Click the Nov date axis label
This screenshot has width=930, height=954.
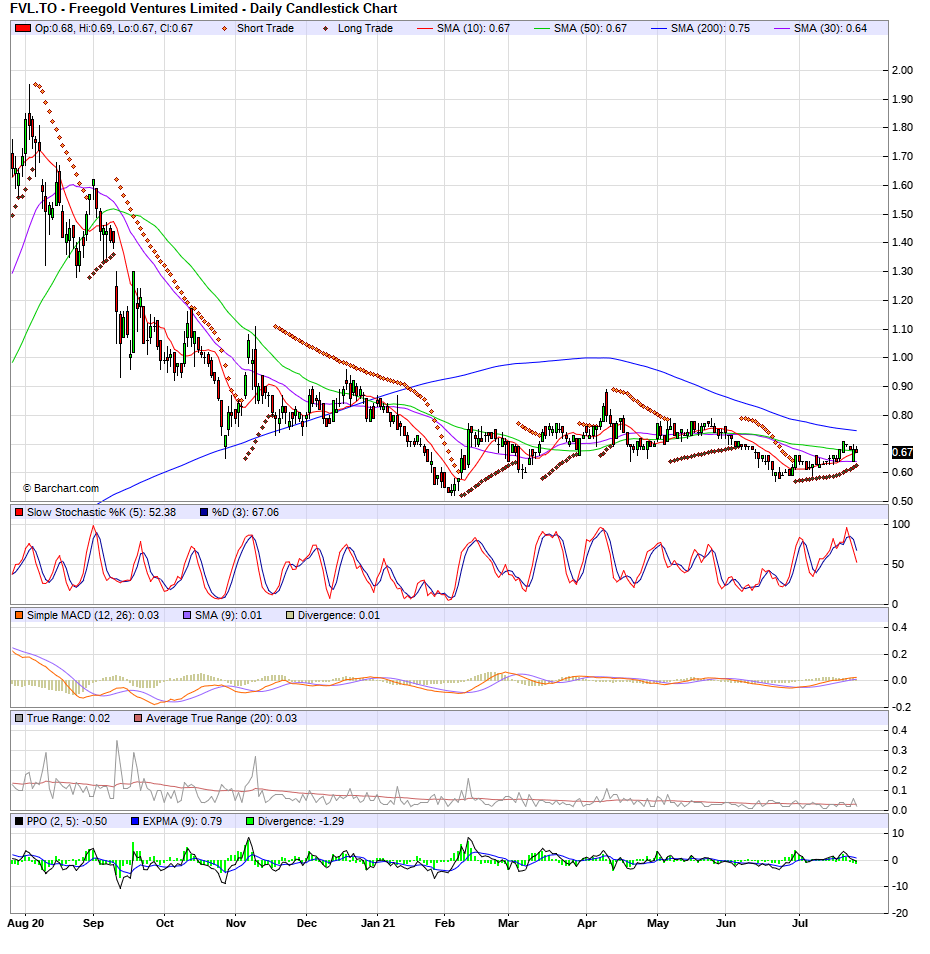point(236,923)
